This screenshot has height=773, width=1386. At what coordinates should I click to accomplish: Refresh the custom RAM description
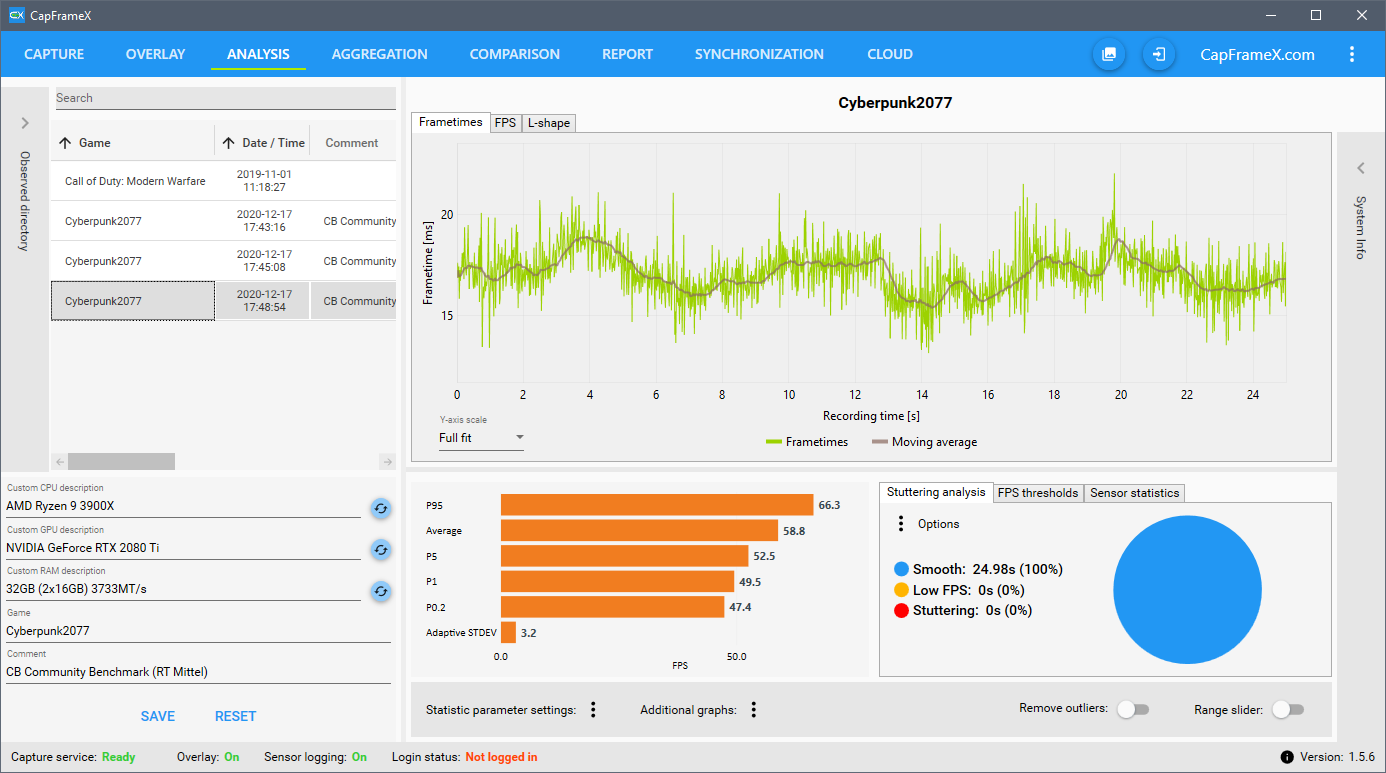[x=380, y=591]
